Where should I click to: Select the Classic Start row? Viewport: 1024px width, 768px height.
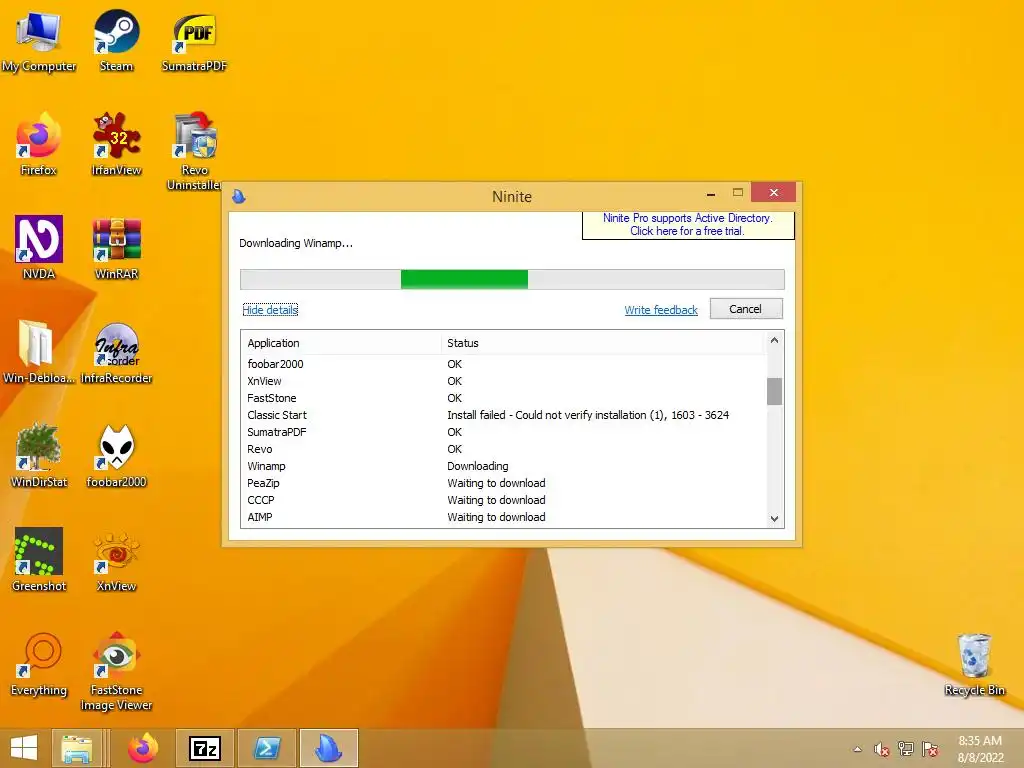(x=503, y=415)
